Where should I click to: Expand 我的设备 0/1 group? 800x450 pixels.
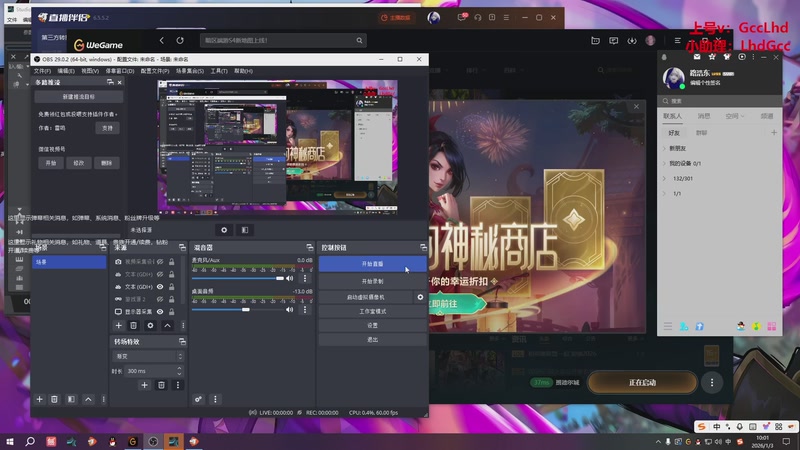tap(664, 163)
